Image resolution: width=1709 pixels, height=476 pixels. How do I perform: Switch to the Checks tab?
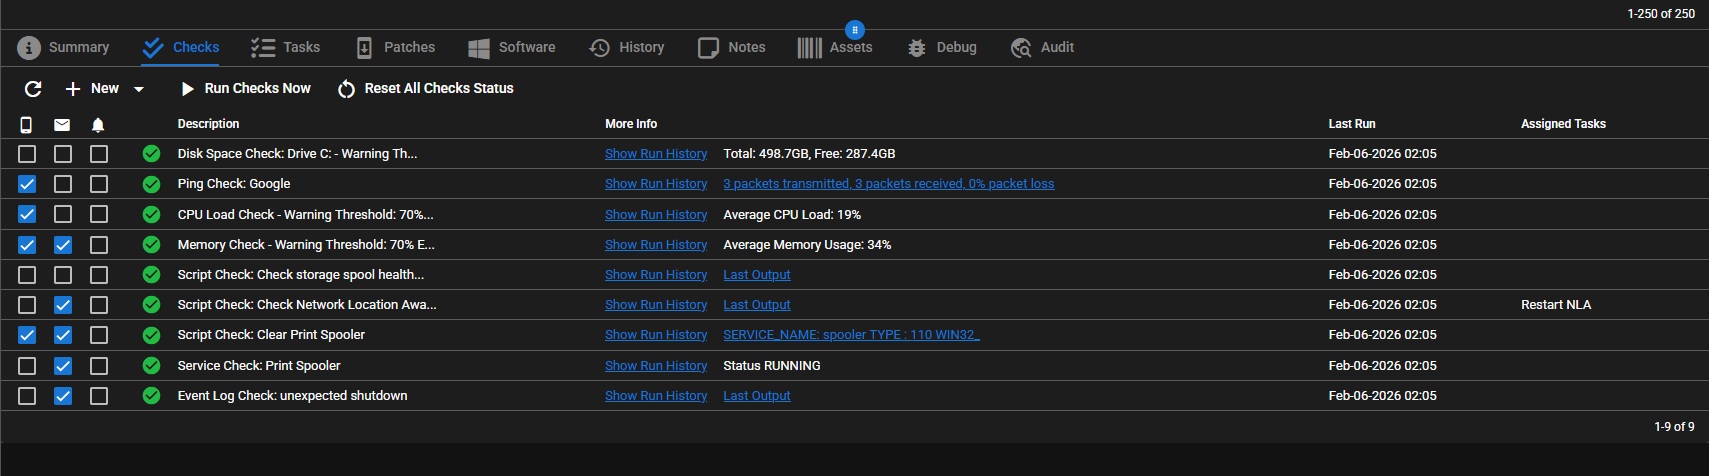(x=181, y=47)
